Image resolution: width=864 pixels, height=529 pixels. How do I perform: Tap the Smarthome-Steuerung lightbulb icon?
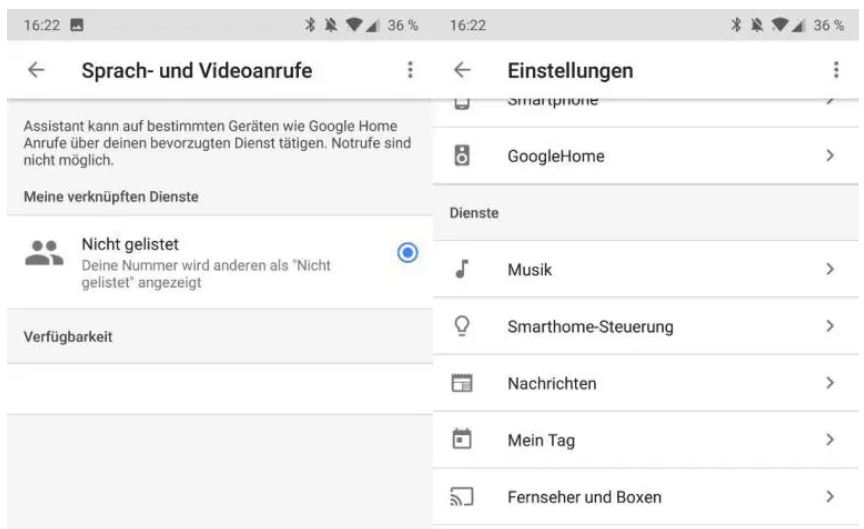[462, 326]
